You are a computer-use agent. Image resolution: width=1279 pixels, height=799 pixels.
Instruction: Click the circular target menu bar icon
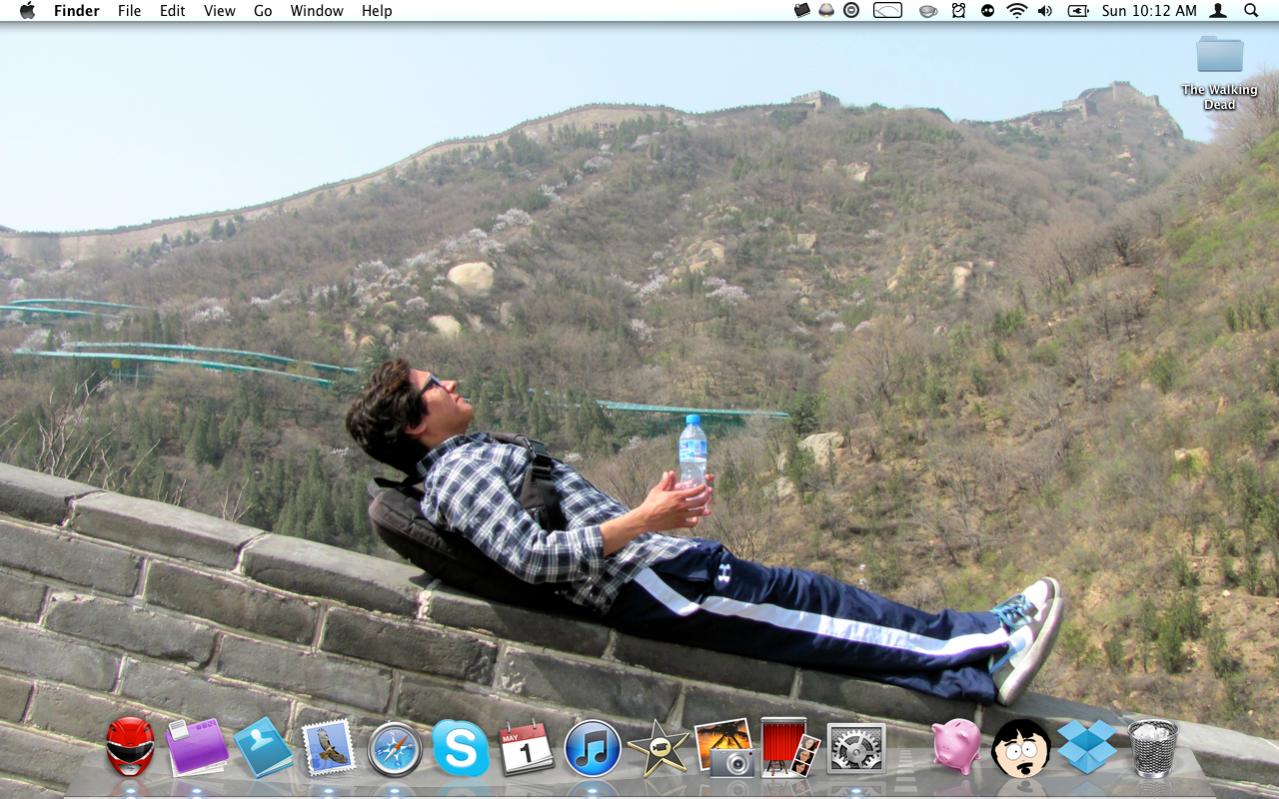pos(851,10)
